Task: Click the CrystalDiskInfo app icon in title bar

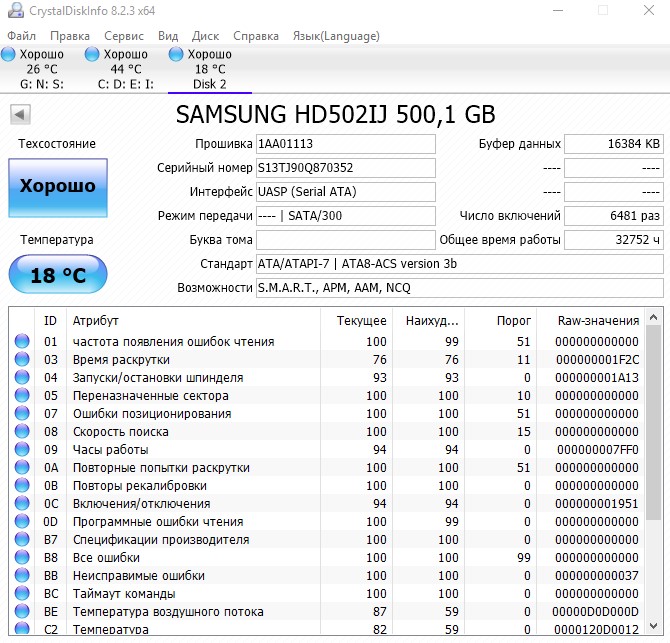Action: click(12, 11)
